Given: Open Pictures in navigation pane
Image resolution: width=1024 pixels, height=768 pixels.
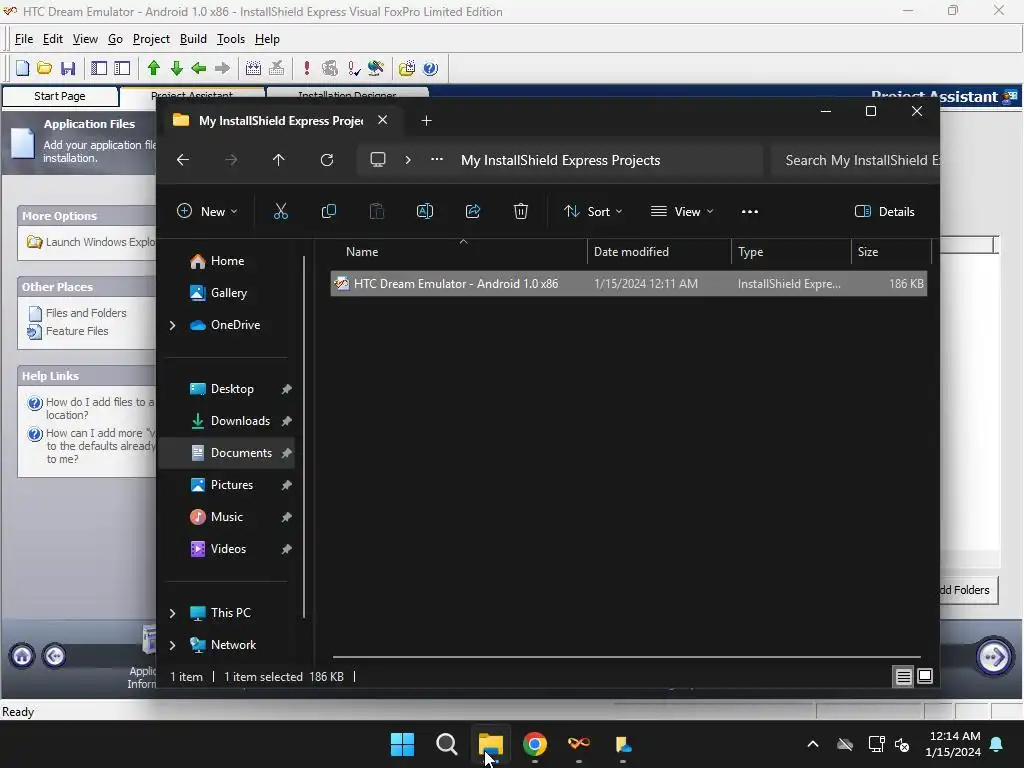Looking at the screenshot, I should 231,485.
